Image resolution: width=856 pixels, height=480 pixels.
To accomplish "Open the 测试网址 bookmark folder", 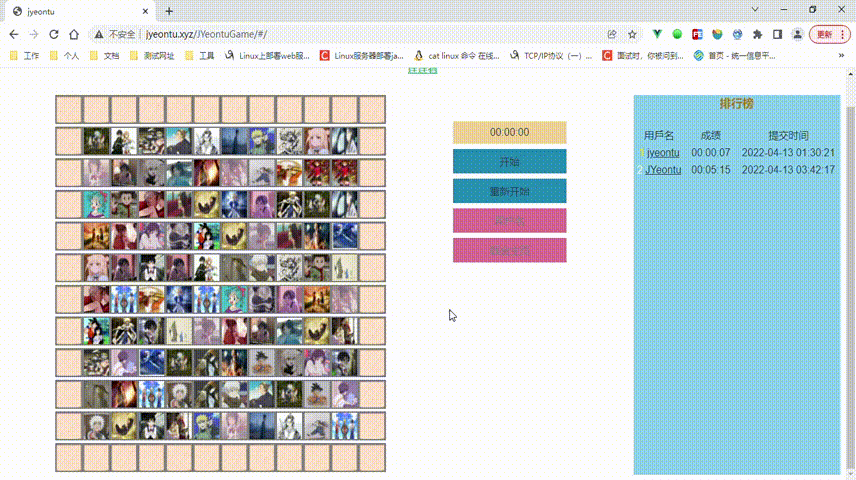I will click(x=152, y=56).
